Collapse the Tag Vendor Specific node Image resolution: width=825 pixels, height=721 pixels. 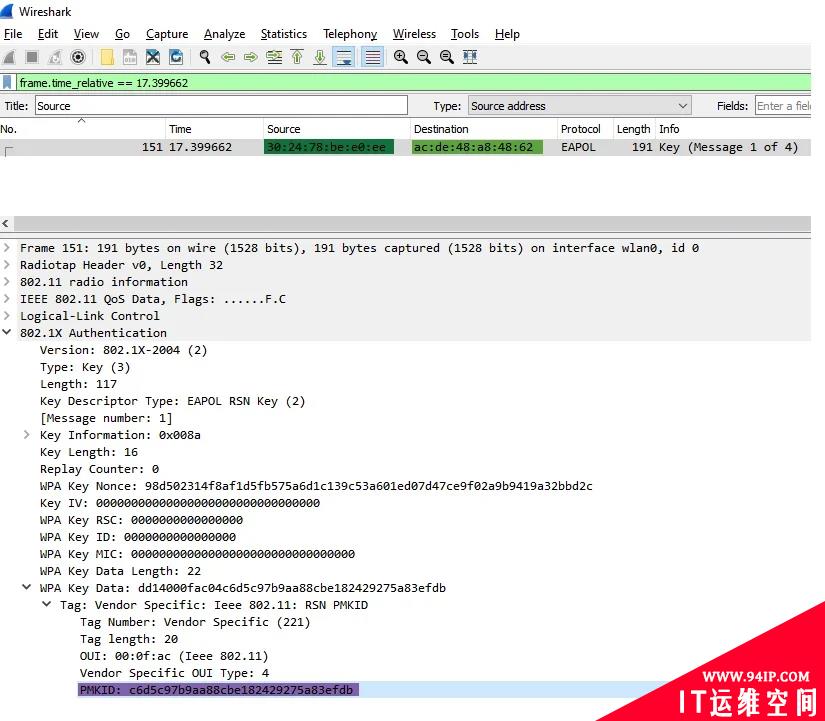point(47,604)
